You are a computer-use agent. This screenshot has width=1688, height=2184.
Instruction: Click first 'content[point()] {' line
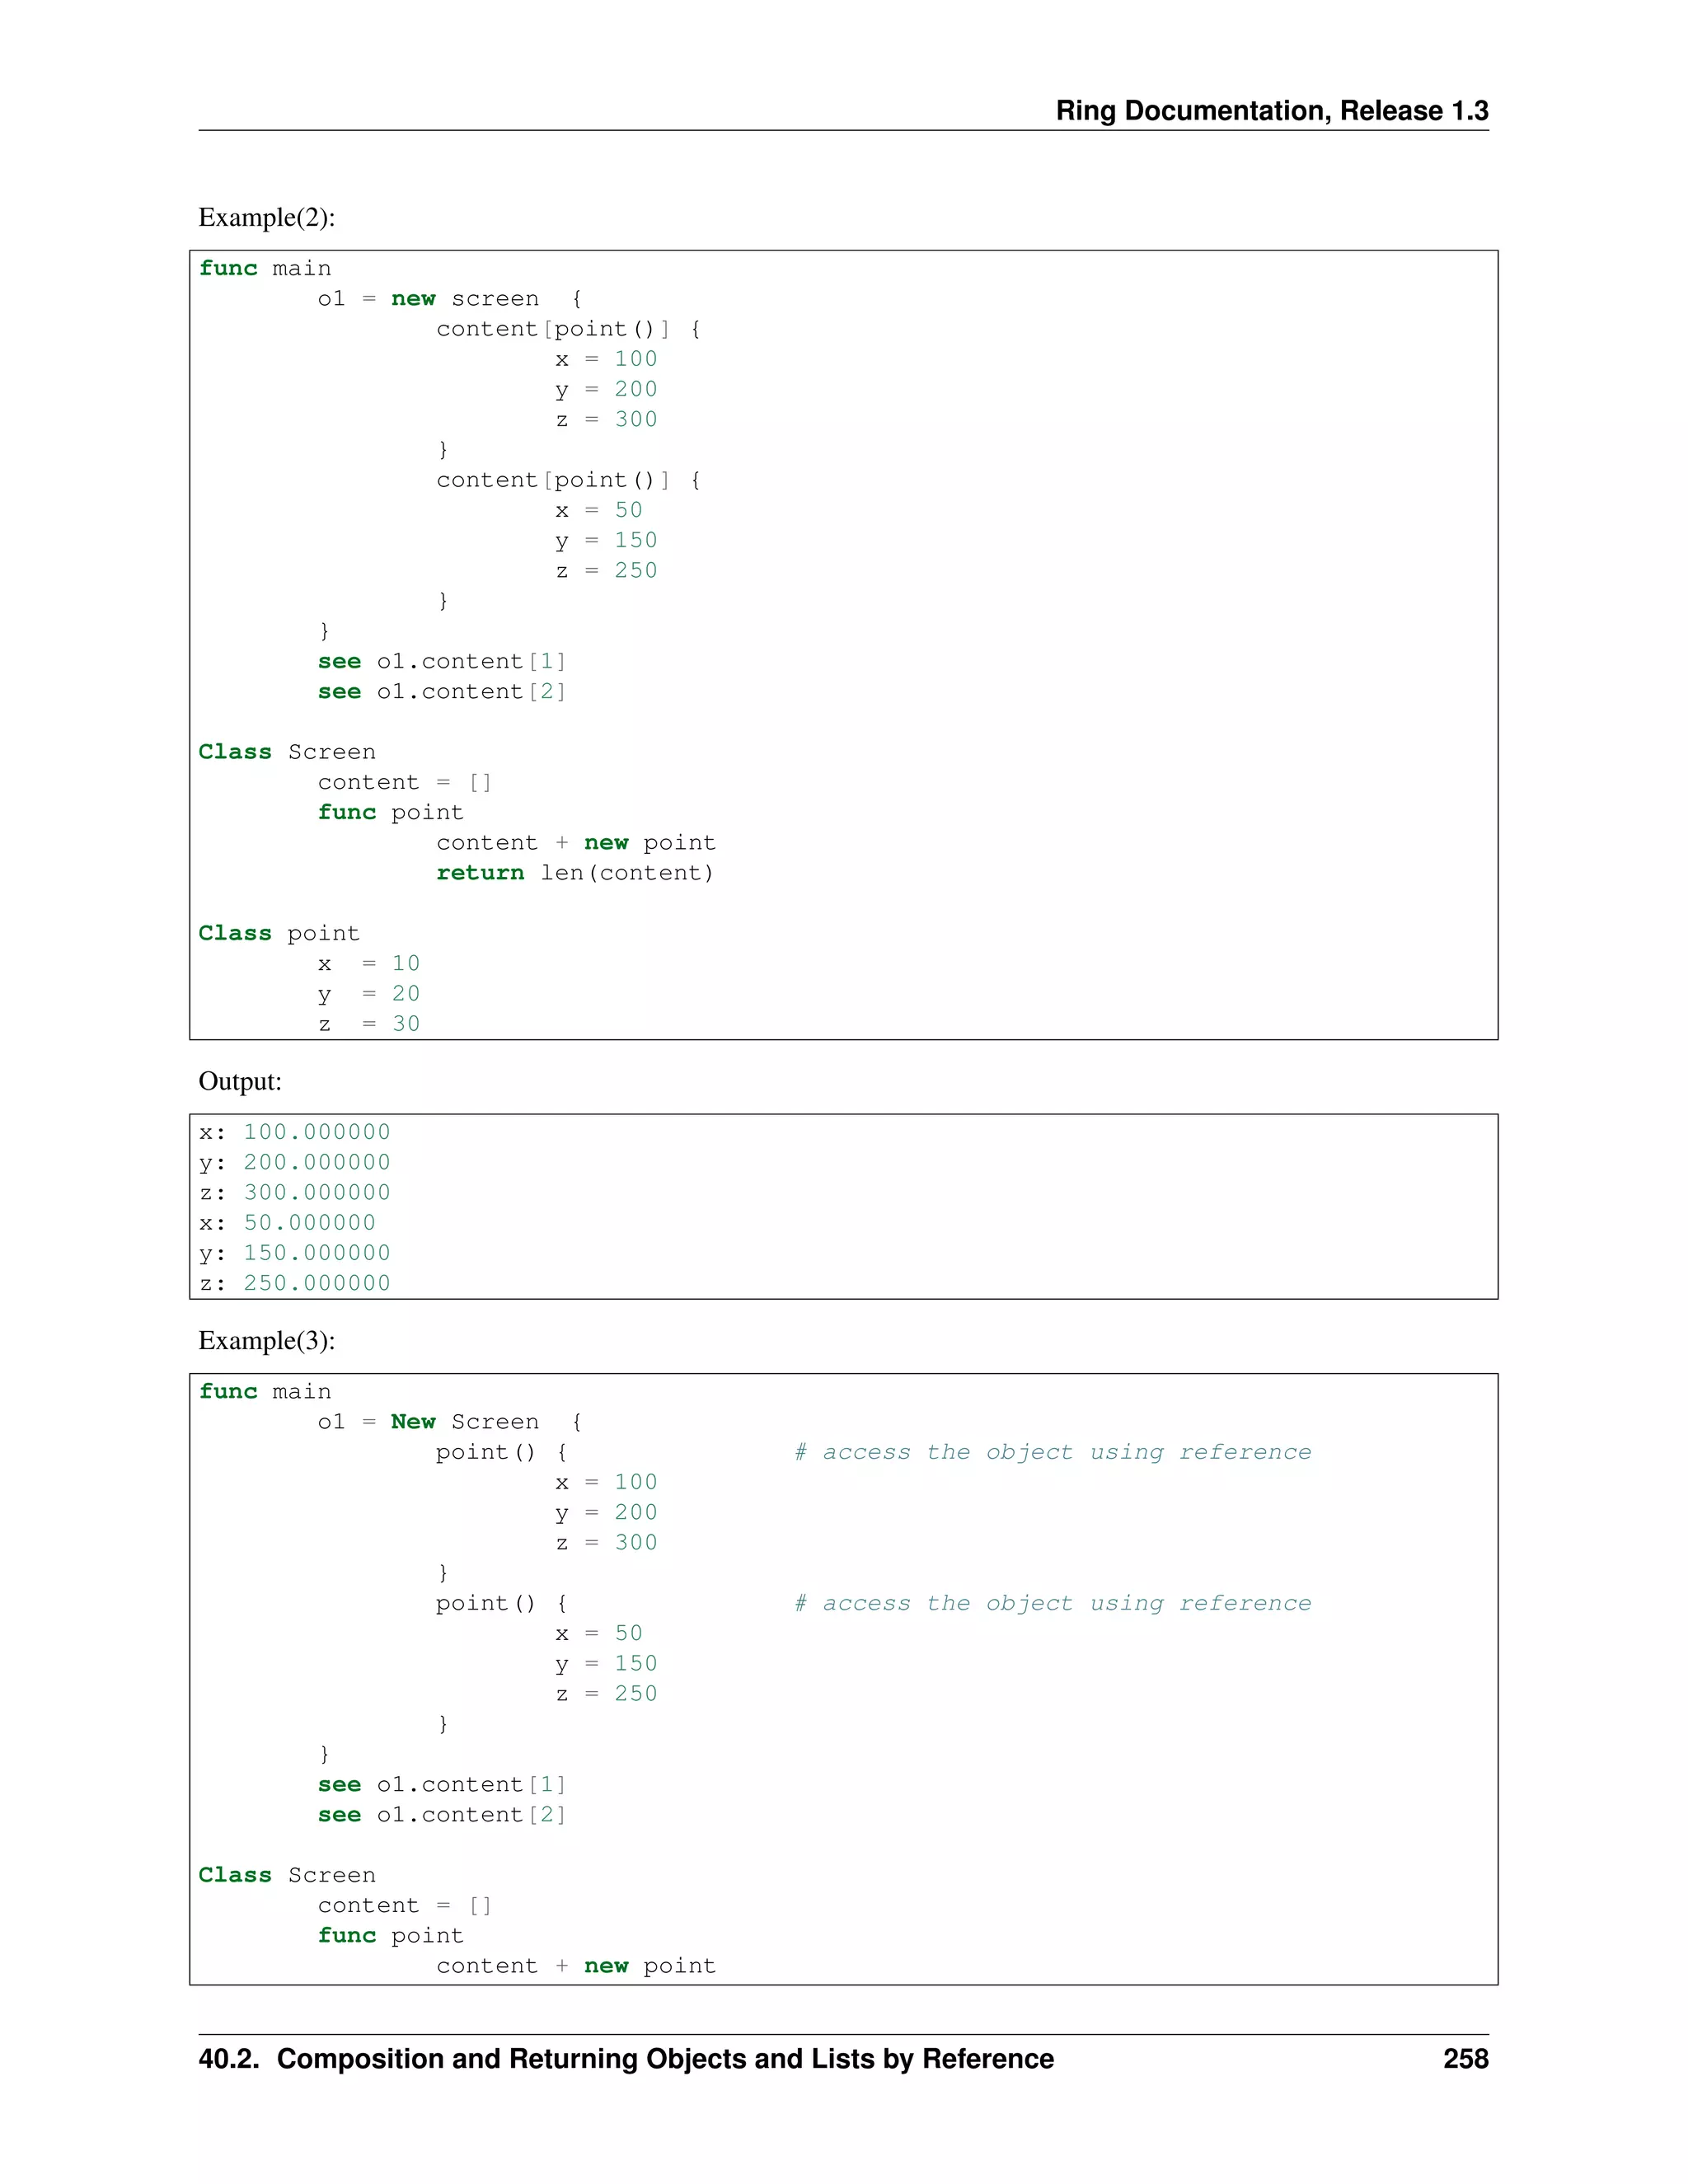pyautogui.click(x=568, y=329)
